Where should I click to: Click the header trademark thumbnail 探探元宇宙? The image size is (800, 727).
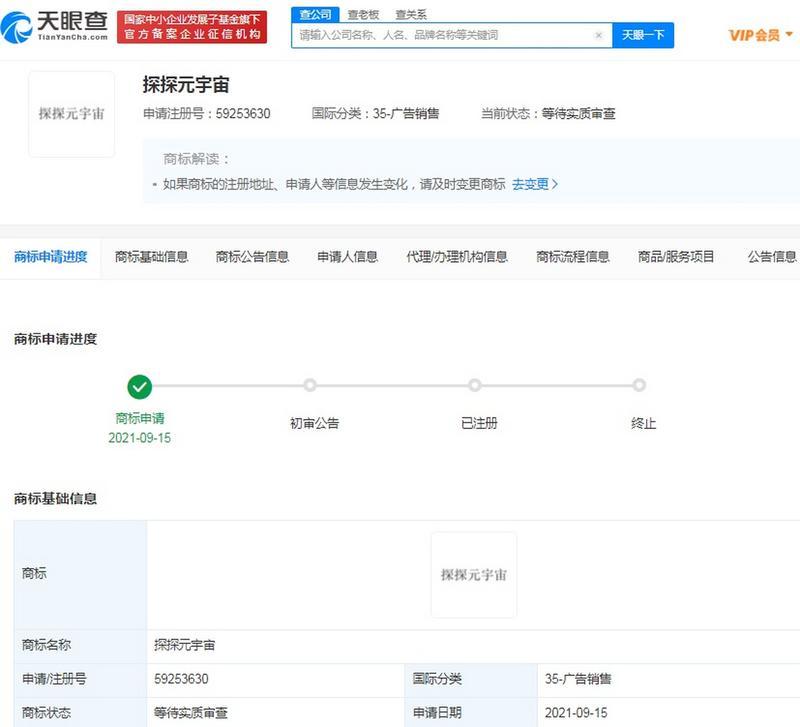tap(71, 114)
